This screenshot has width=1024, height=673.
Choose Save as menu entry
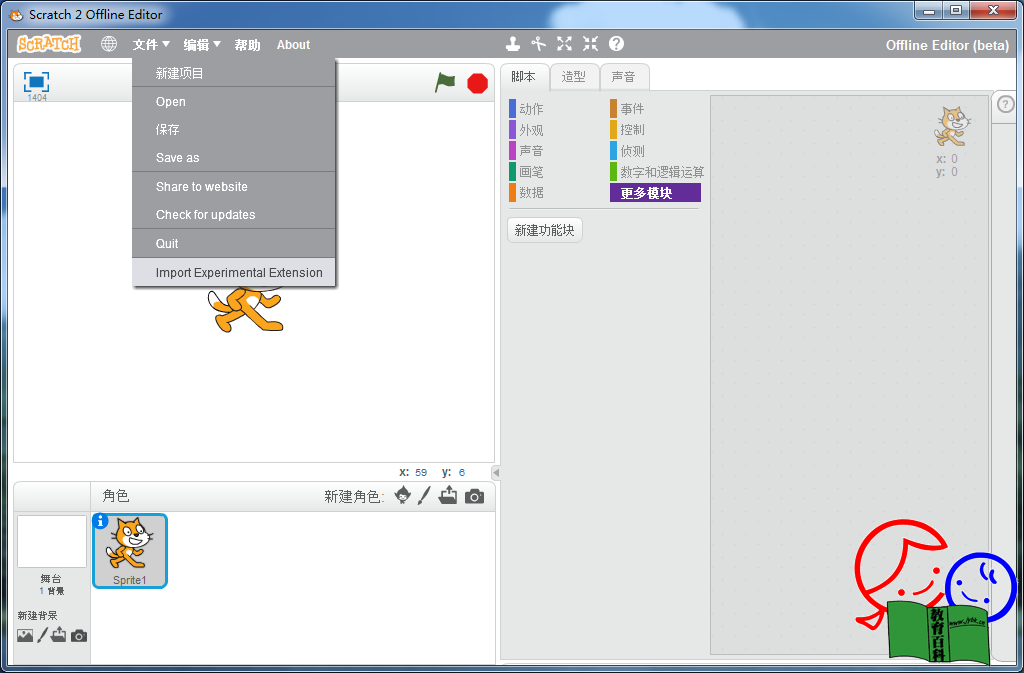[x=234, y=157]
